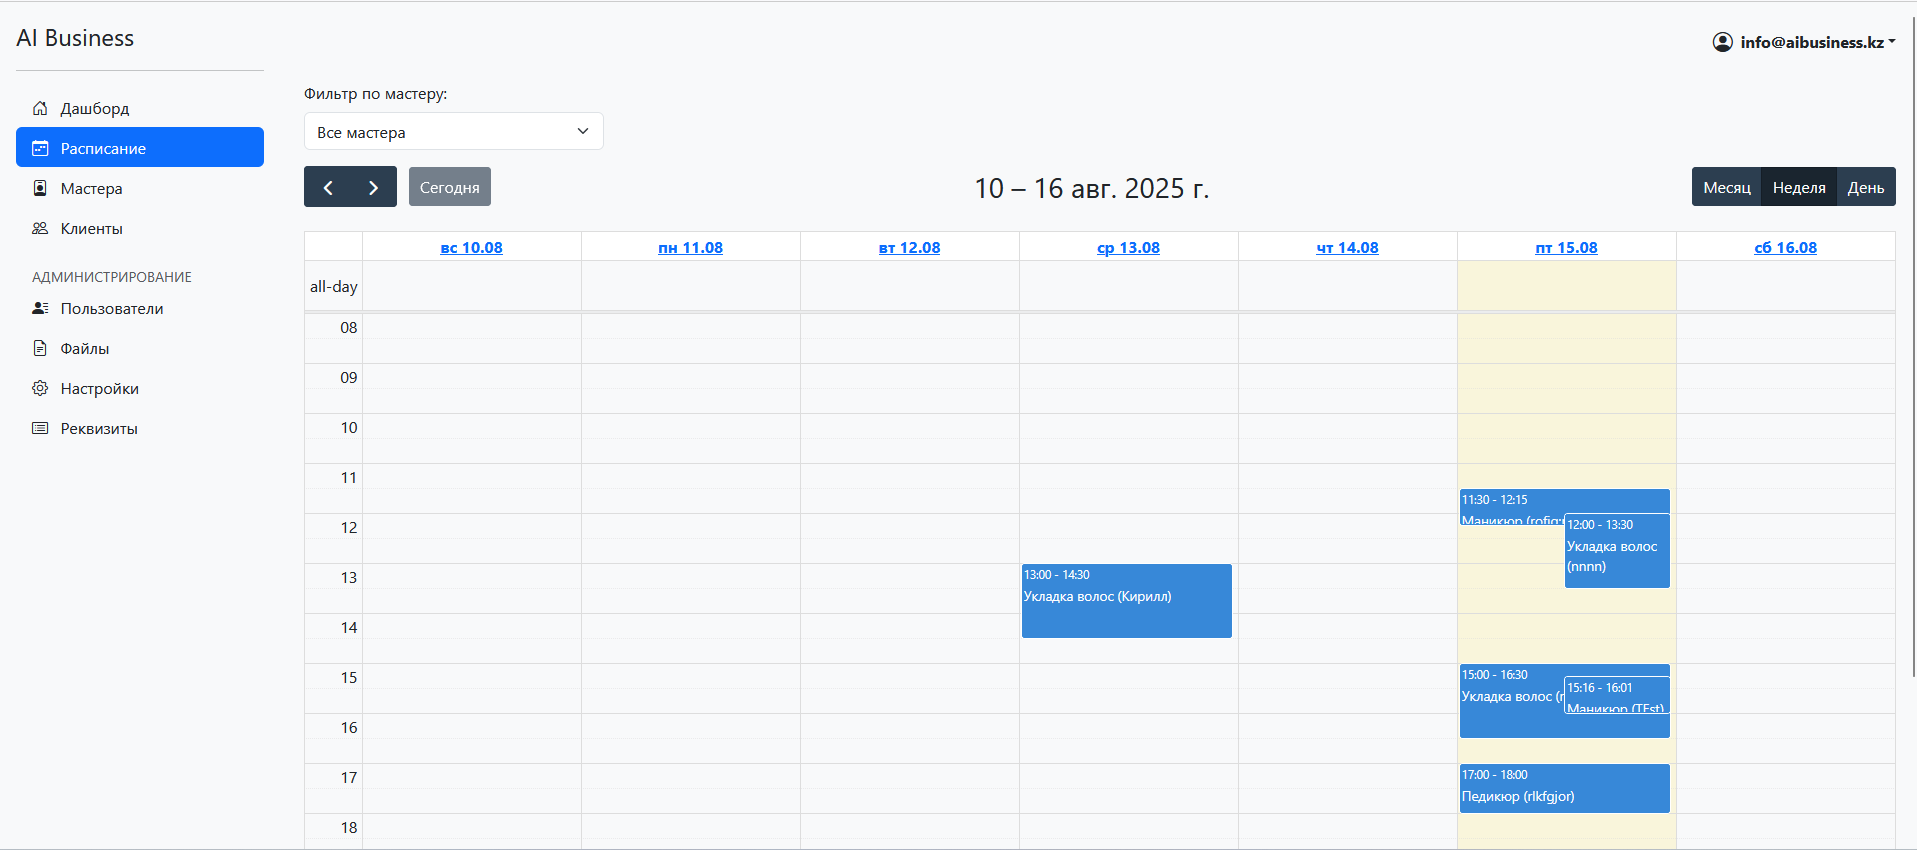Open the 17:00 Педикюр appointment
The height and width of the screenshot is (850, 1917).
1564,788
